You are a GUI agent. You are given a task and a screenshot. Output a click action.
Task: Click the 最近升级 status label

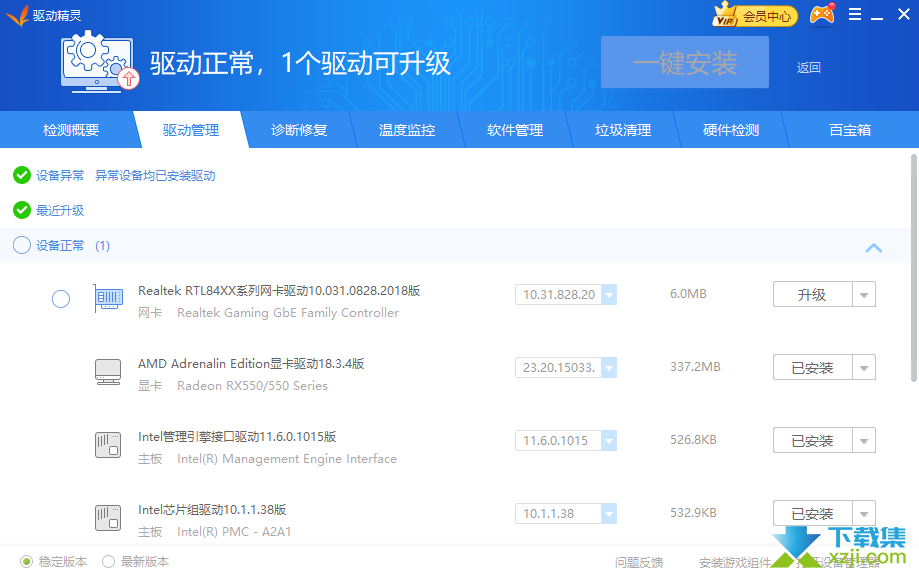(60, 211)
